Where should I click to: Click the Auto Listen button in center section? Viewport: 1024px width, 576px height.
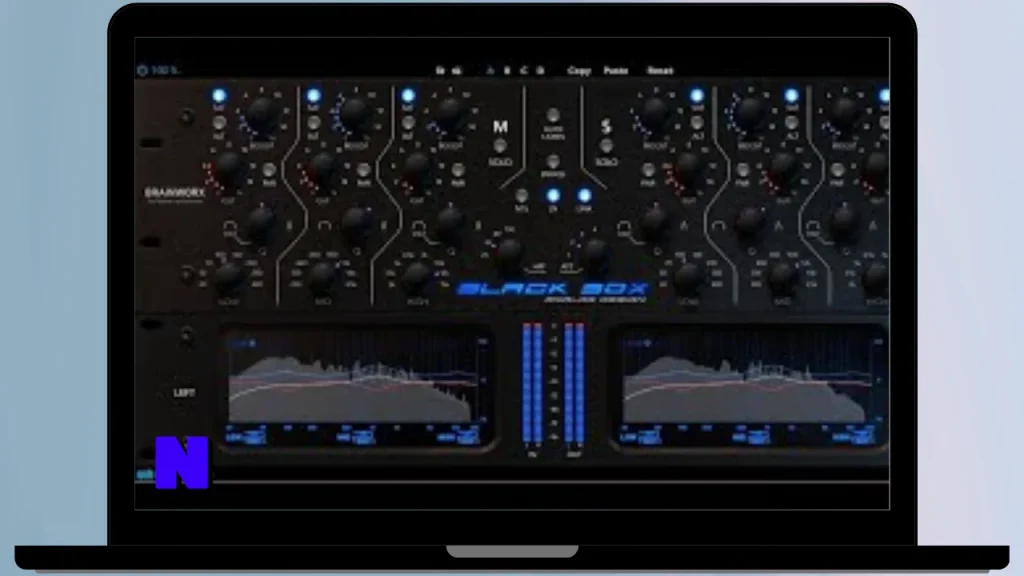click(x=553, y=116)
